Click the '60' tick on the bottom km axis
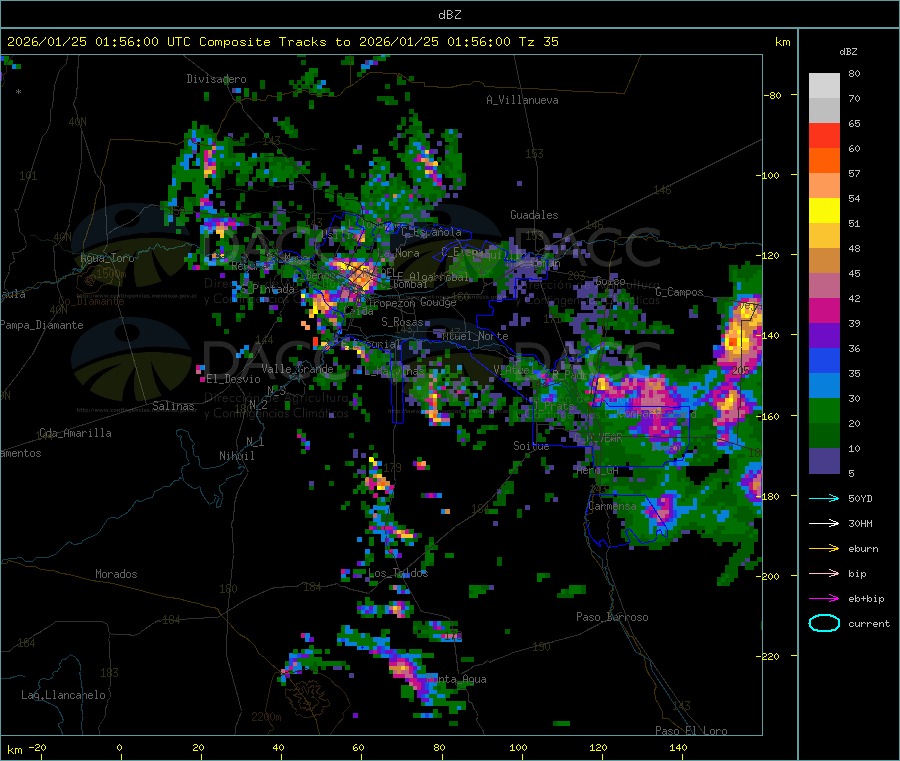 click(x=358, y=747)
